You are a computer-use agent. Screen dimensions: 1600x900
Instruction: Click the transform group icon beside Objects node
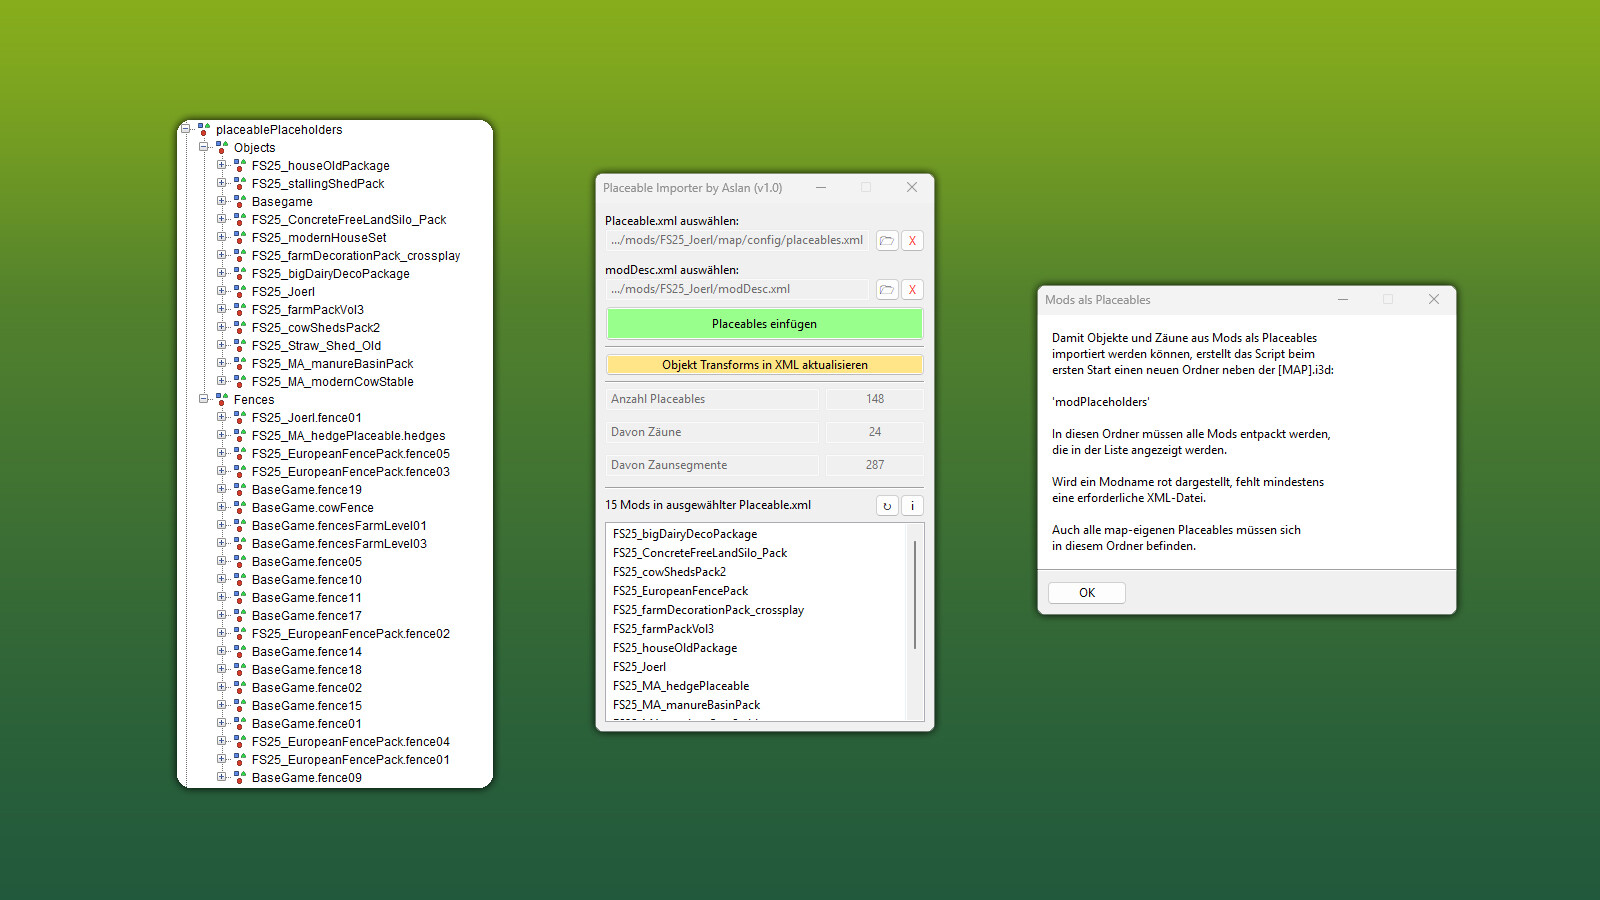[x=221, y=147]
